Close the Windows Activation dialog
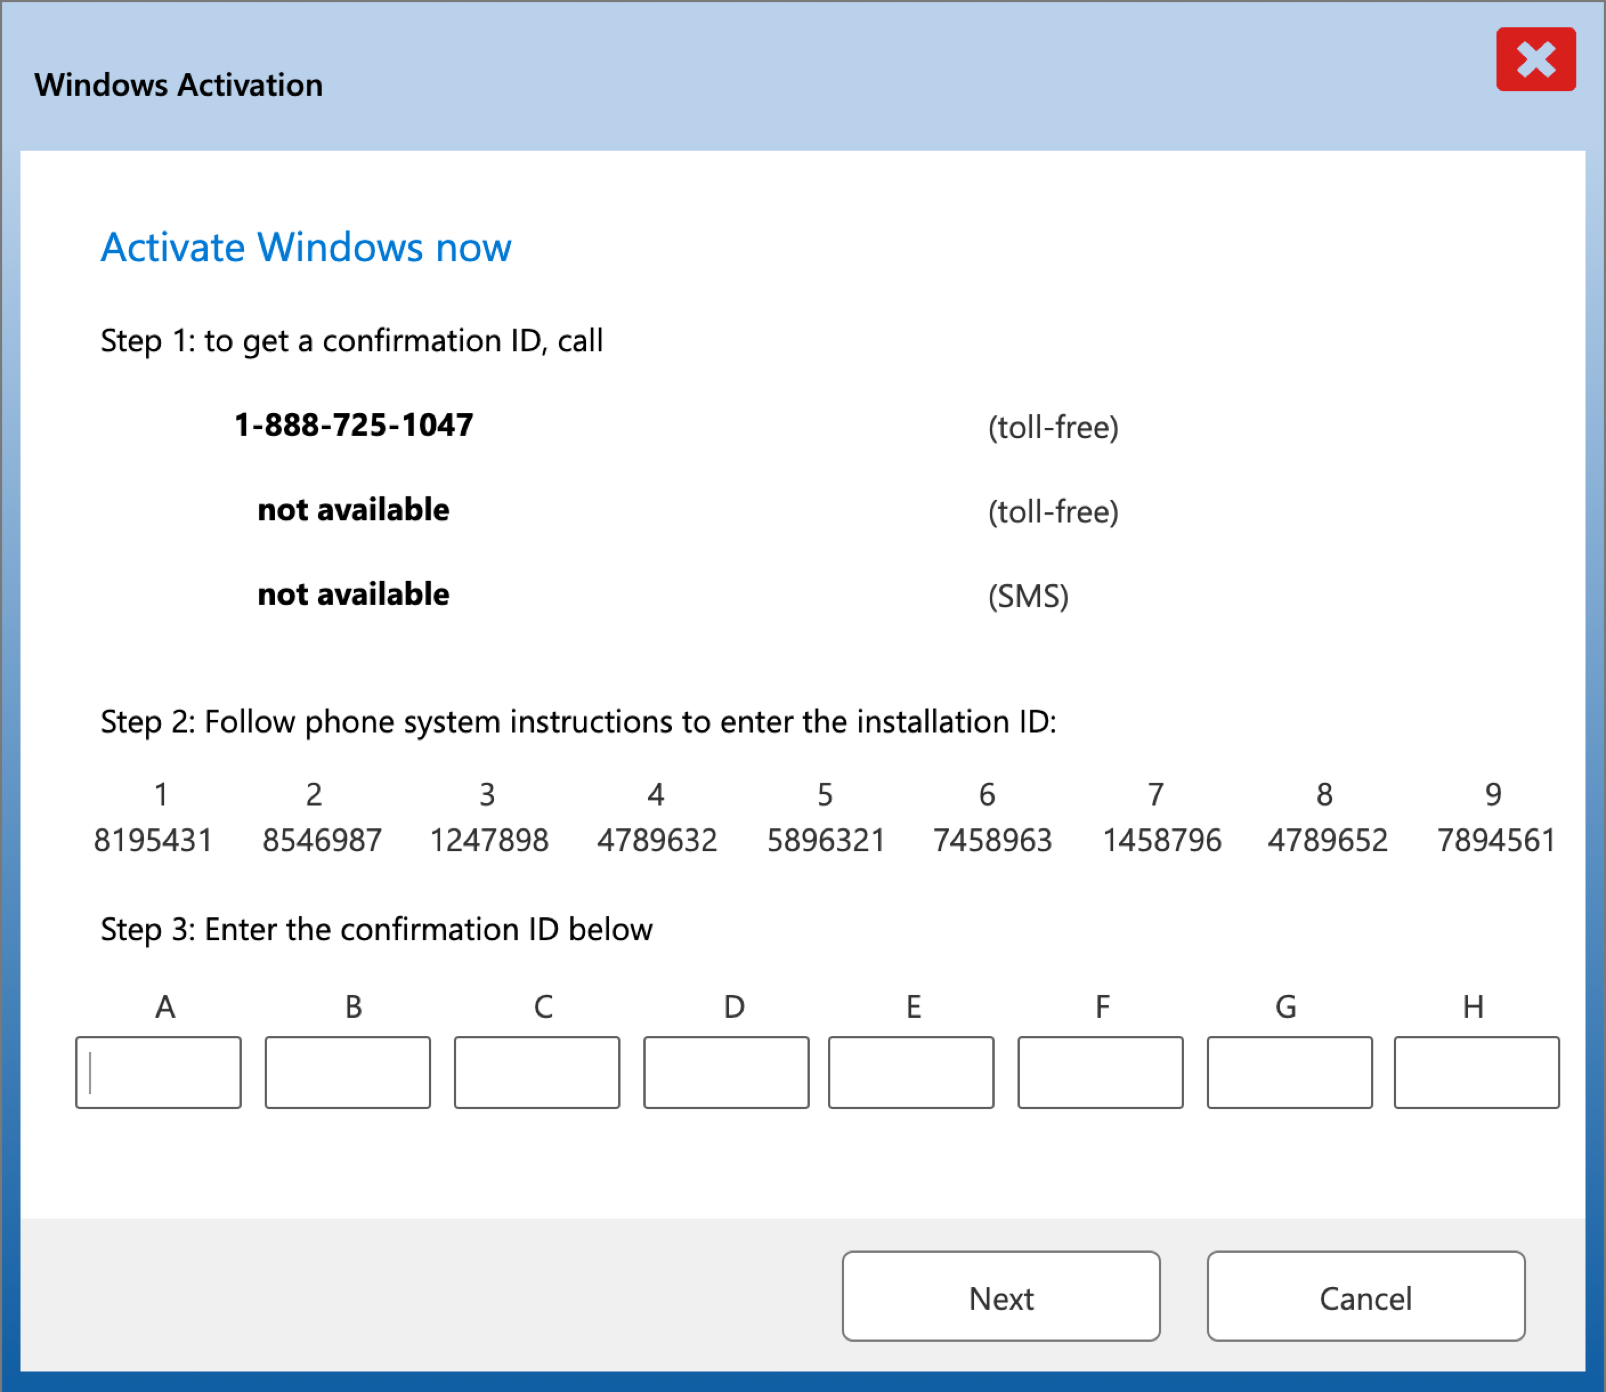This screenshot has height=1392, width=1606. 1535,59
